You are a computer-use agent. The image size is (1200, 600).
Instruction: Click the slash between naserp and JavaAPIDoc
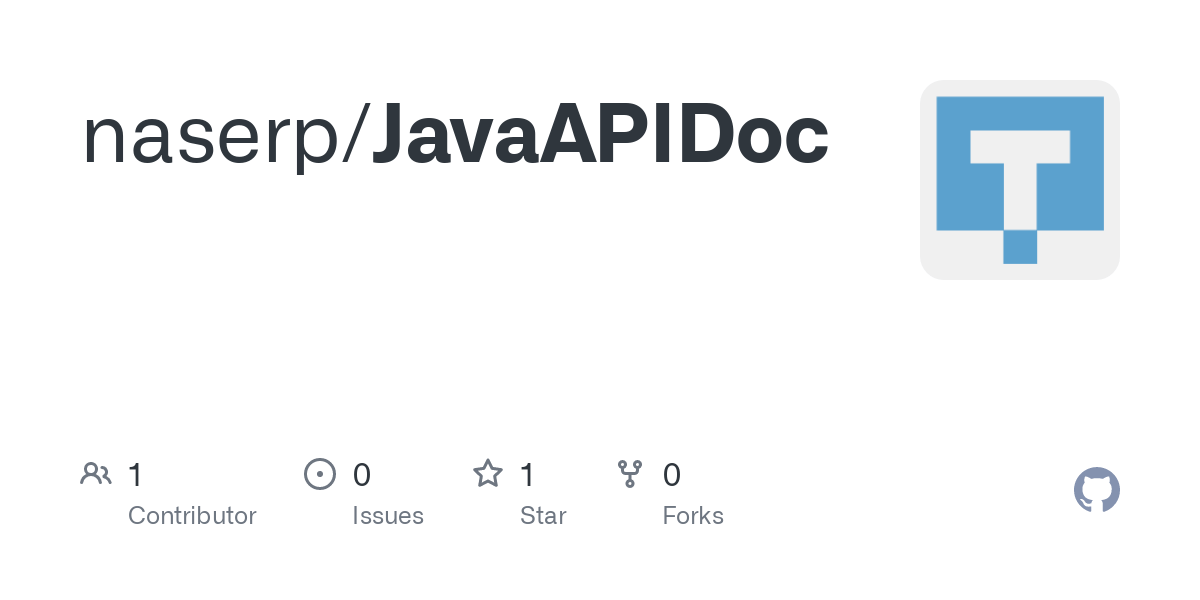(355, 135)
